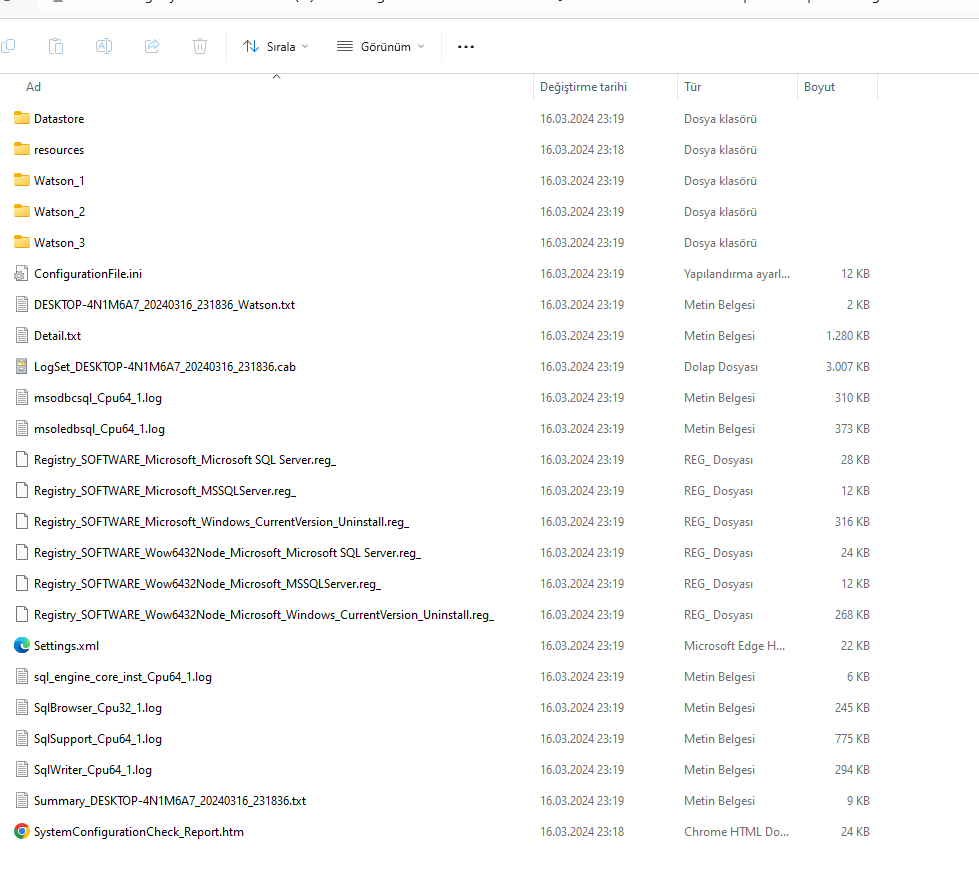Click the Settings.xml file name
This screenshot has width=979, height=872.
coord(66,646)
